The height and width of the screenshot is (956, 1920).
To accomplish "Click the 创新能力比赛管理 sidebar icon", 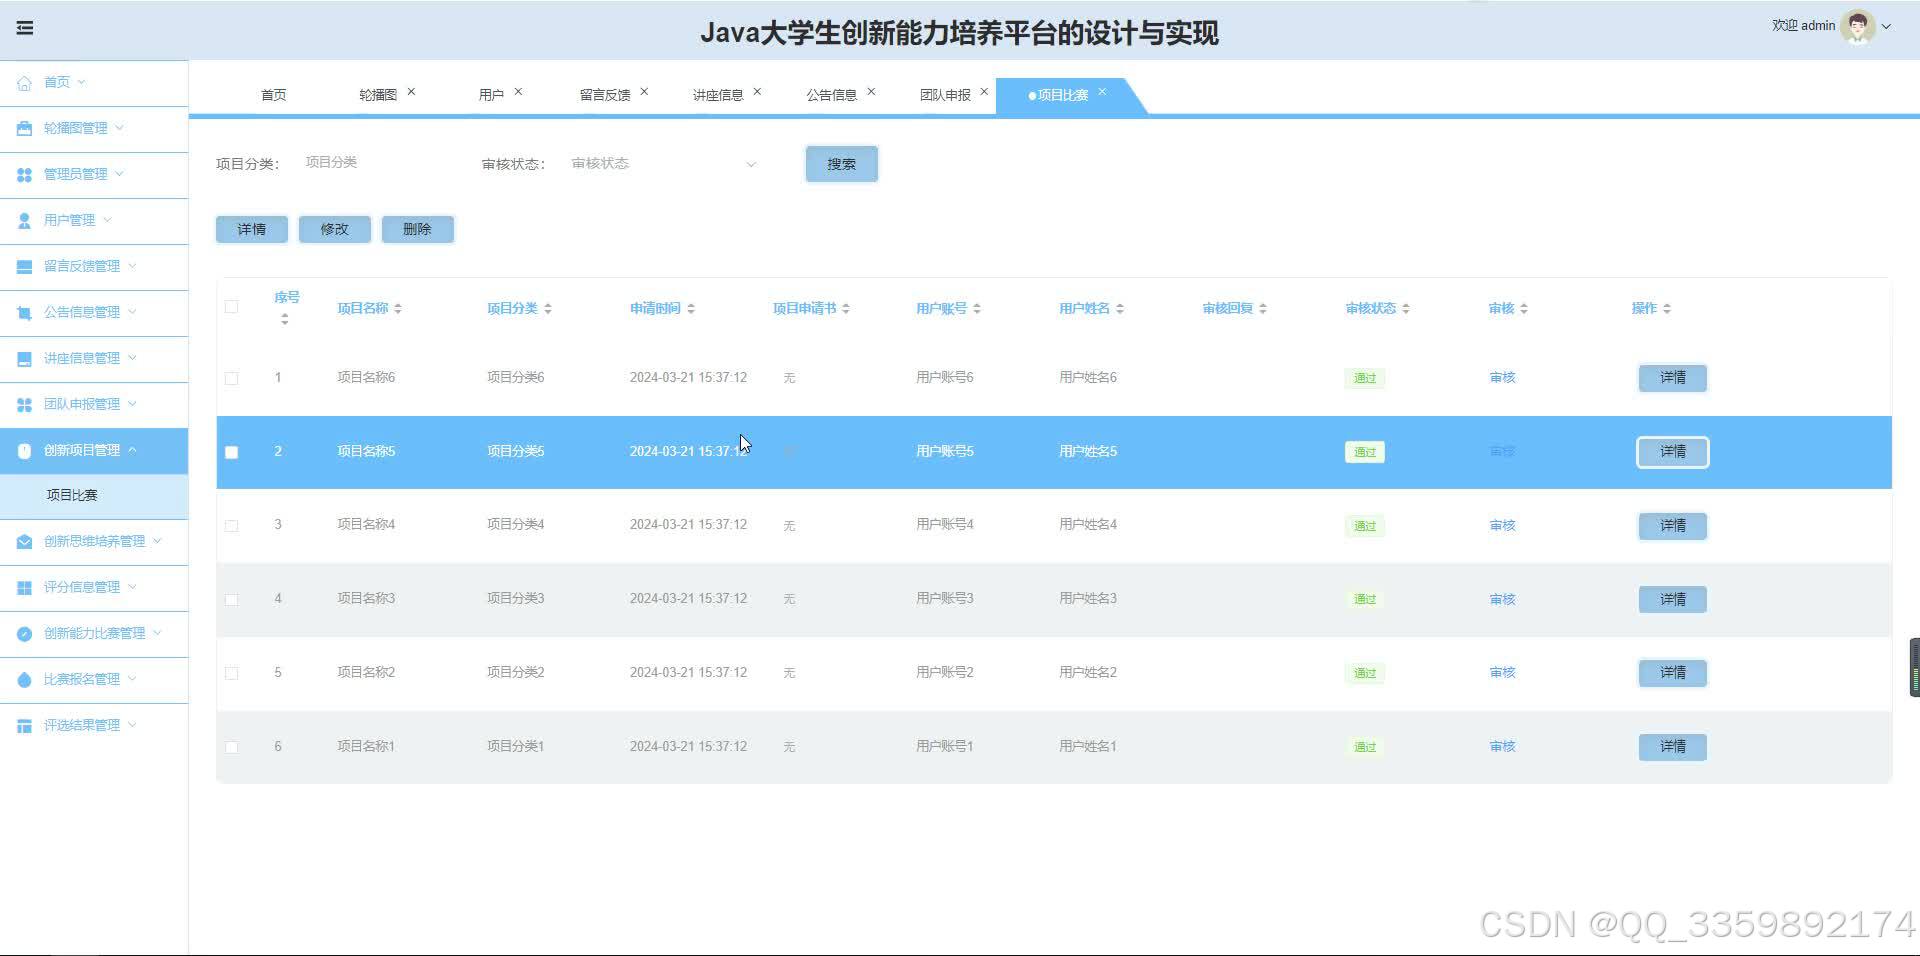I will point(24,634).
